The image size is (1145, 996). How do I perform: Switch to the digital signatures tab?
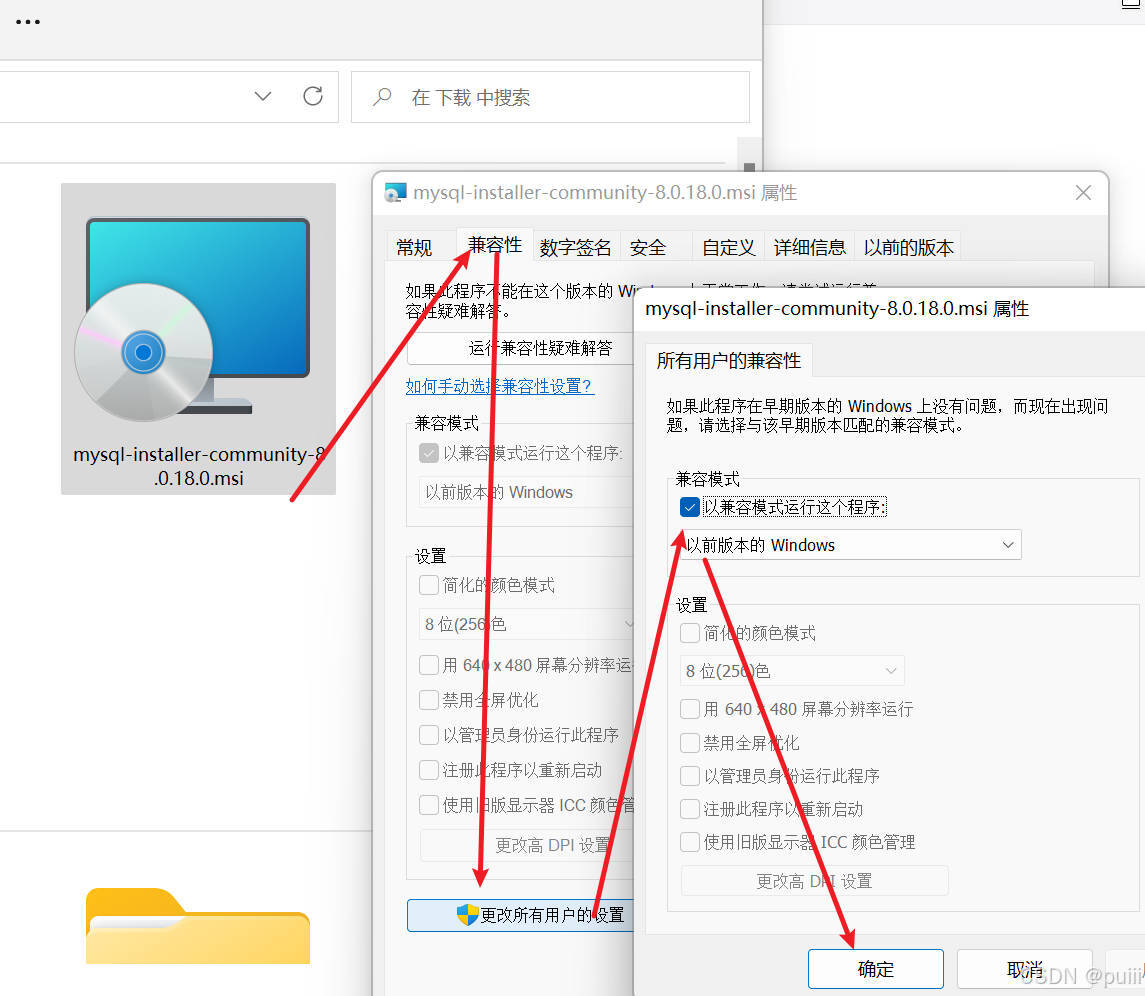tap(576, 245)
